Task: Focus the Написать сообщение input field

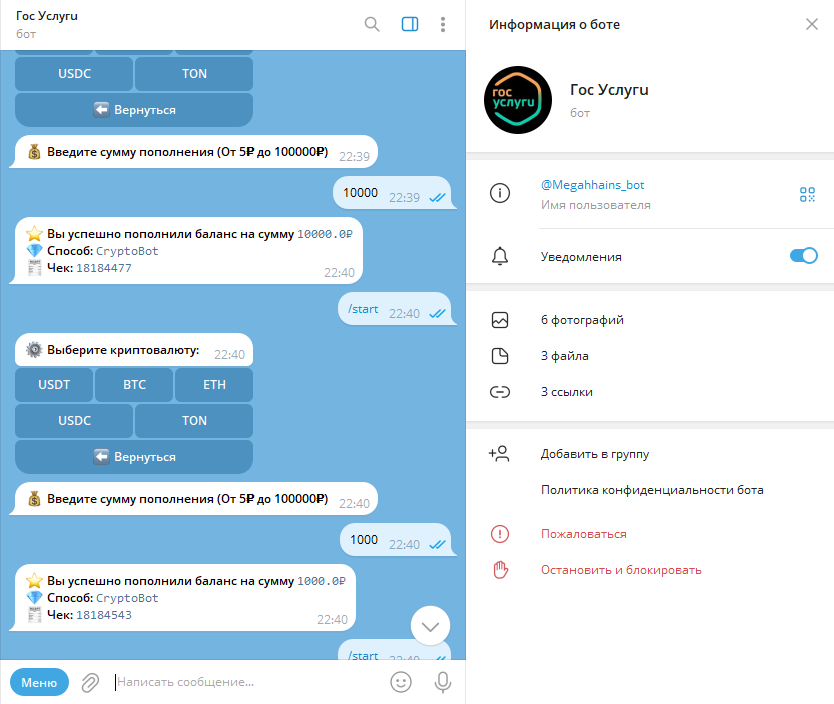Action: pyautogui.click(x=247, y=682)
